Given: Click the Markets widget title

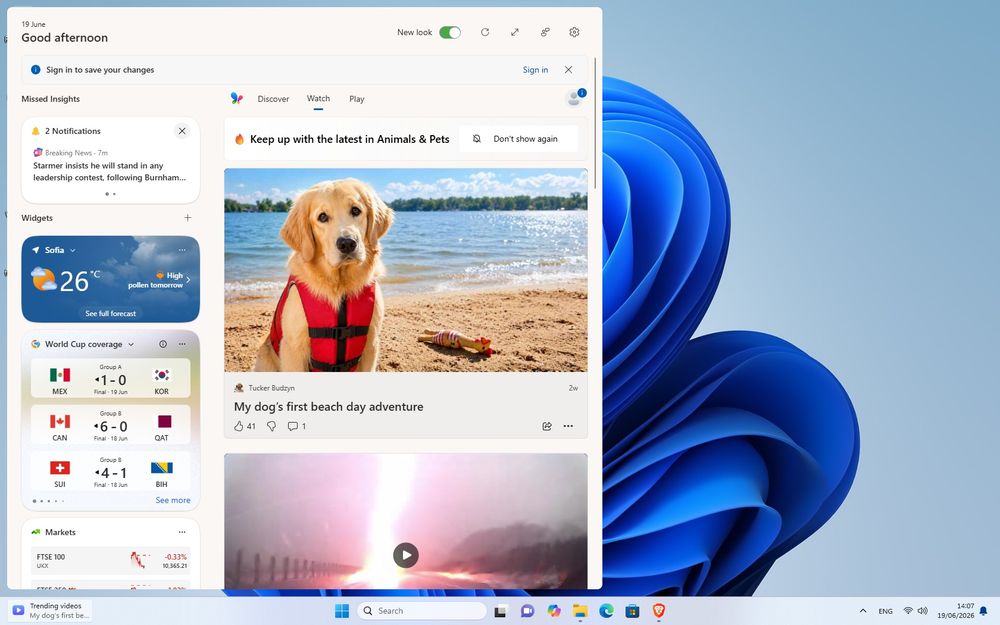Looking at the screenshot, I should pyautogui.click(x=60, y=532).
